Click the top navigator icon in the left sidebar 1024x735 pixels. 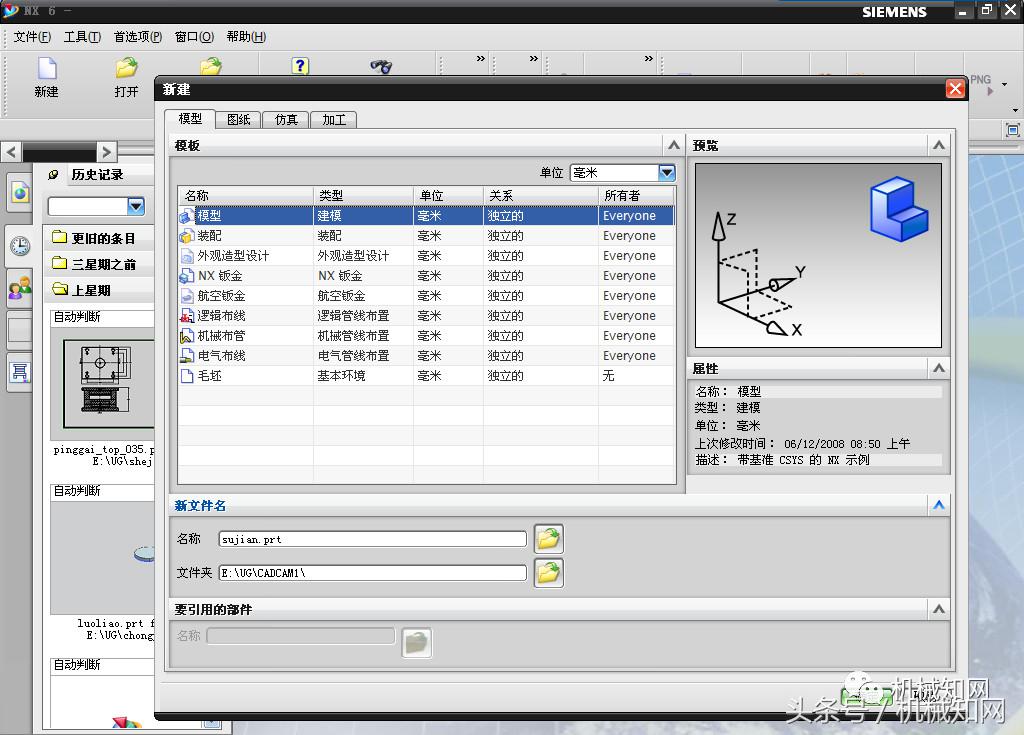click(19, 192)
